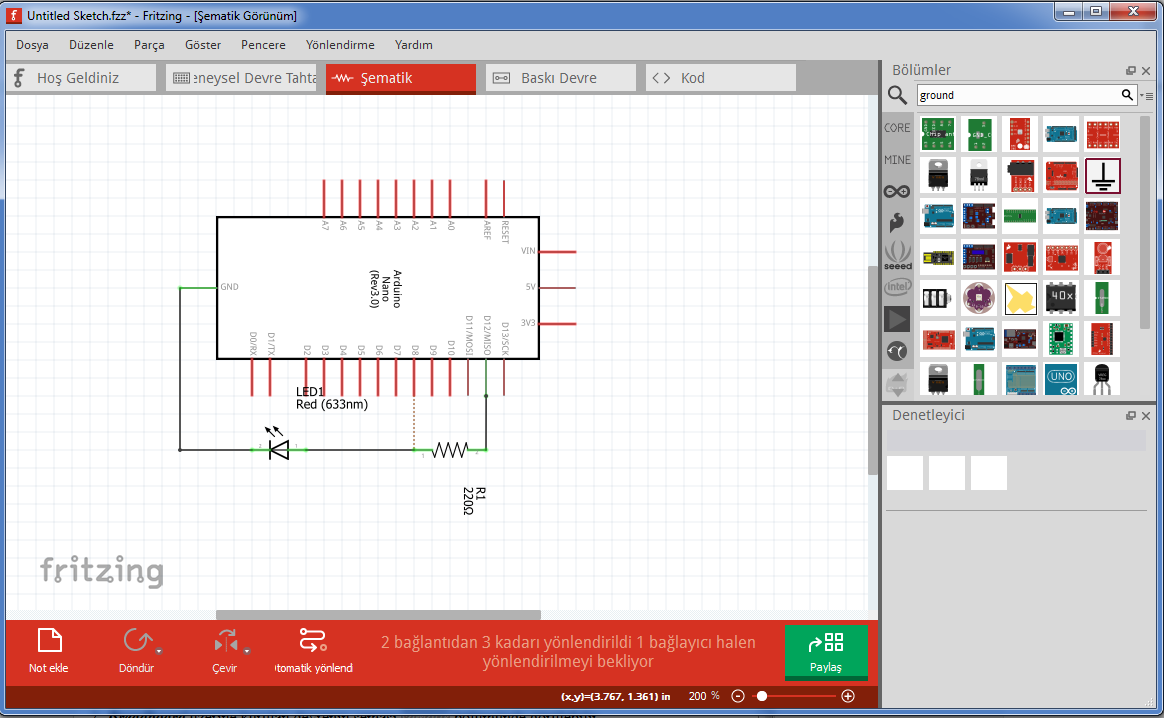Open the parts bin options menu
This screenshot has height=718, width=1164.
[1147, 96]
